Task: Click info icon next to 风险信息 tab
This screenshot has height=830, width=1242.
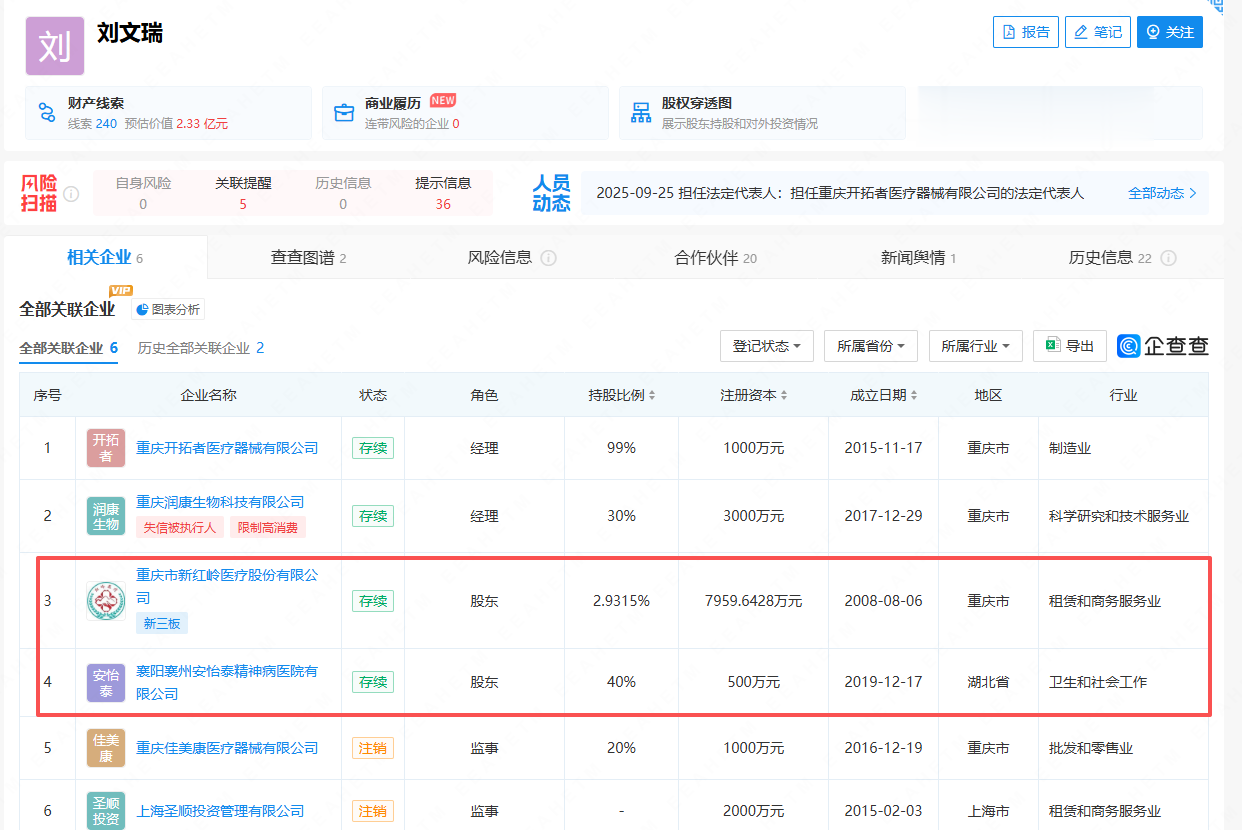Action: pos(548,258)
